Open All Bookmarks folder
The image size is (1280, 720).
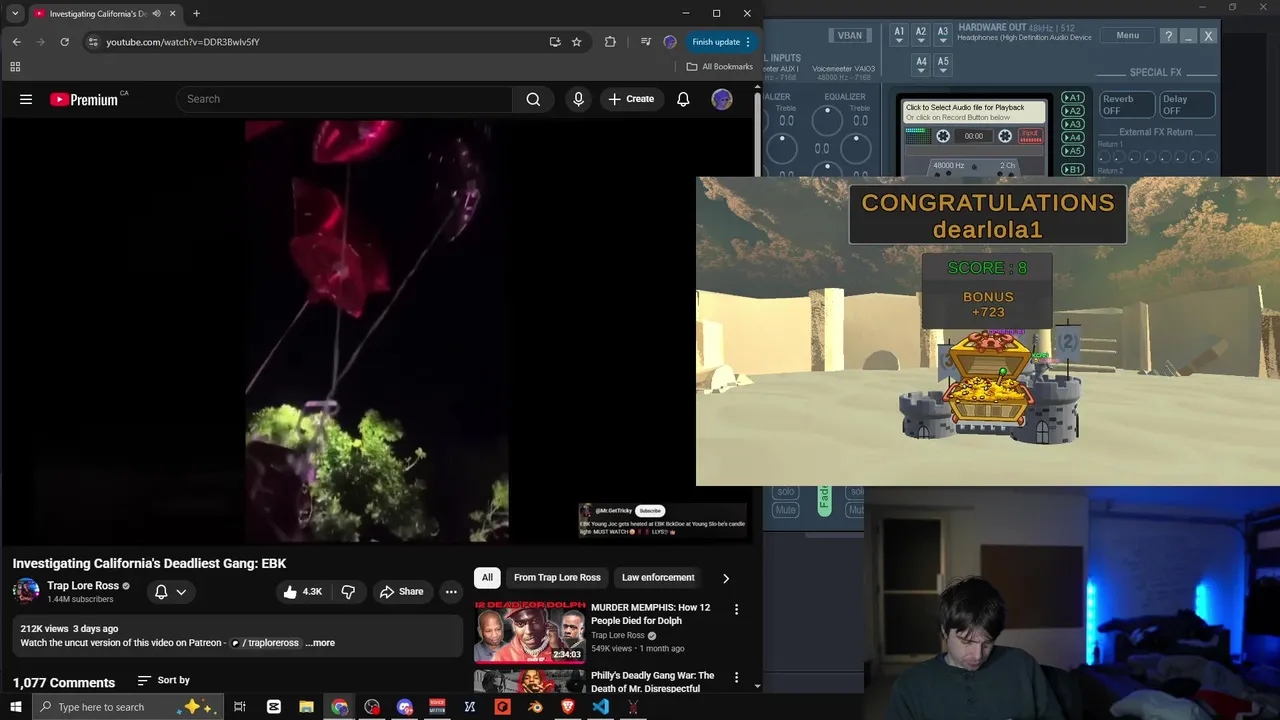(720, 67)
